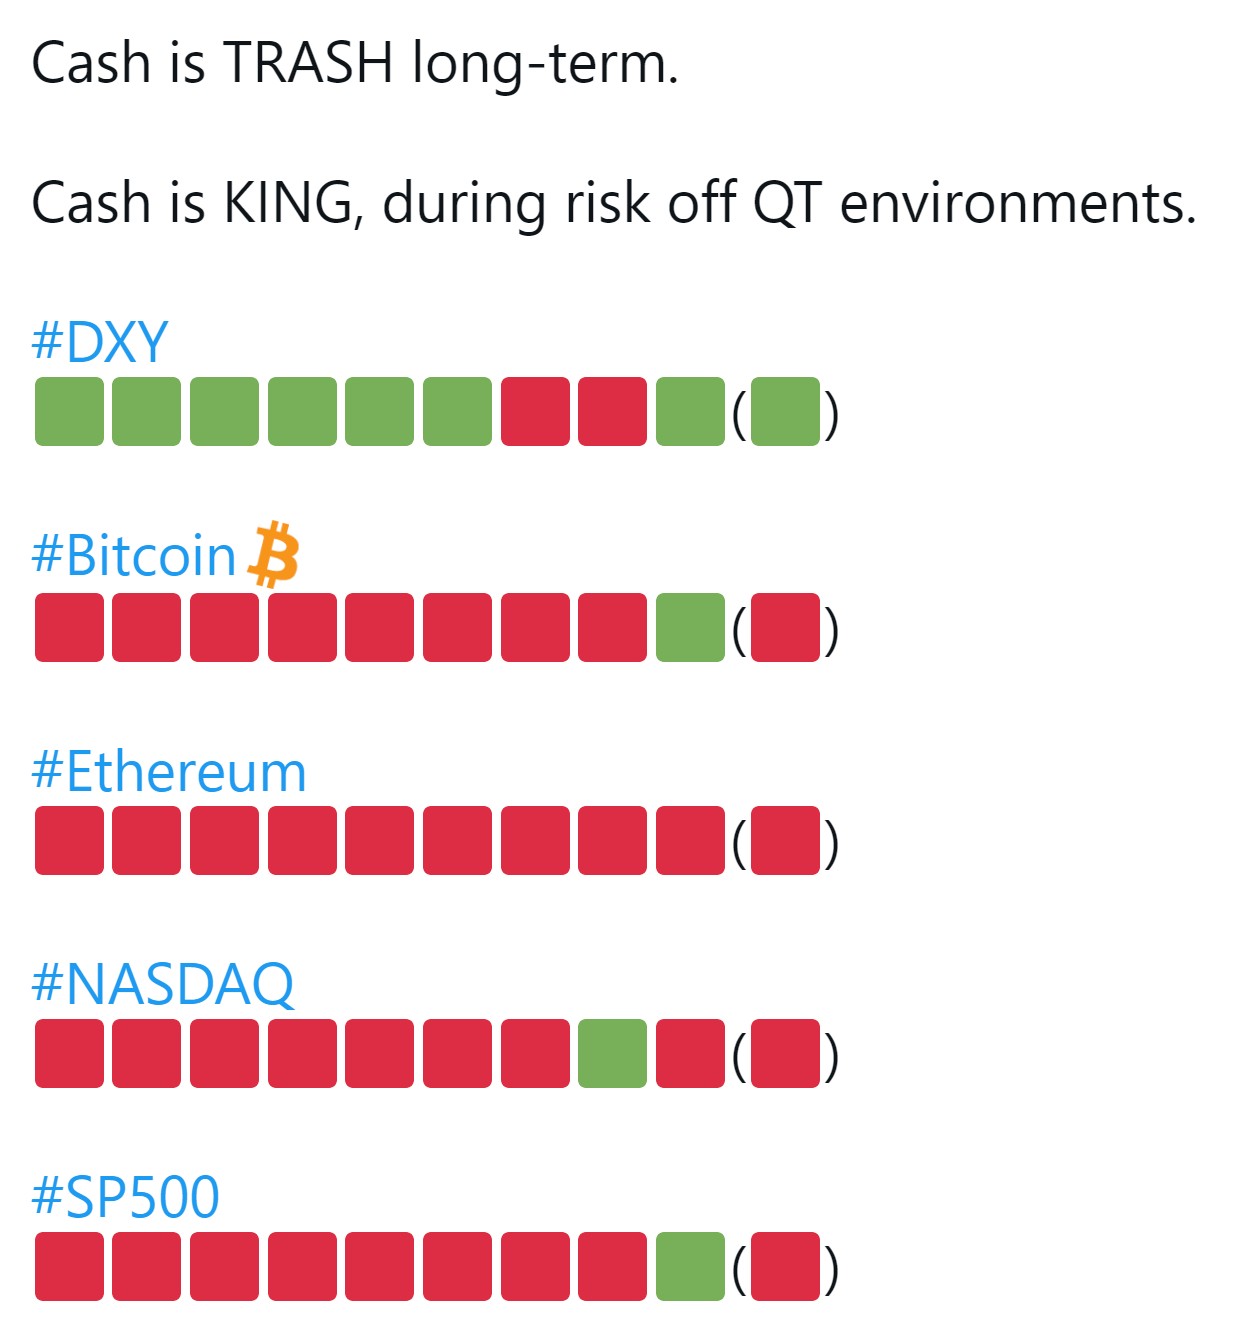Click the parenthesized green square in DXY row
This screenshot has height=1338, width=1236.
786,411
